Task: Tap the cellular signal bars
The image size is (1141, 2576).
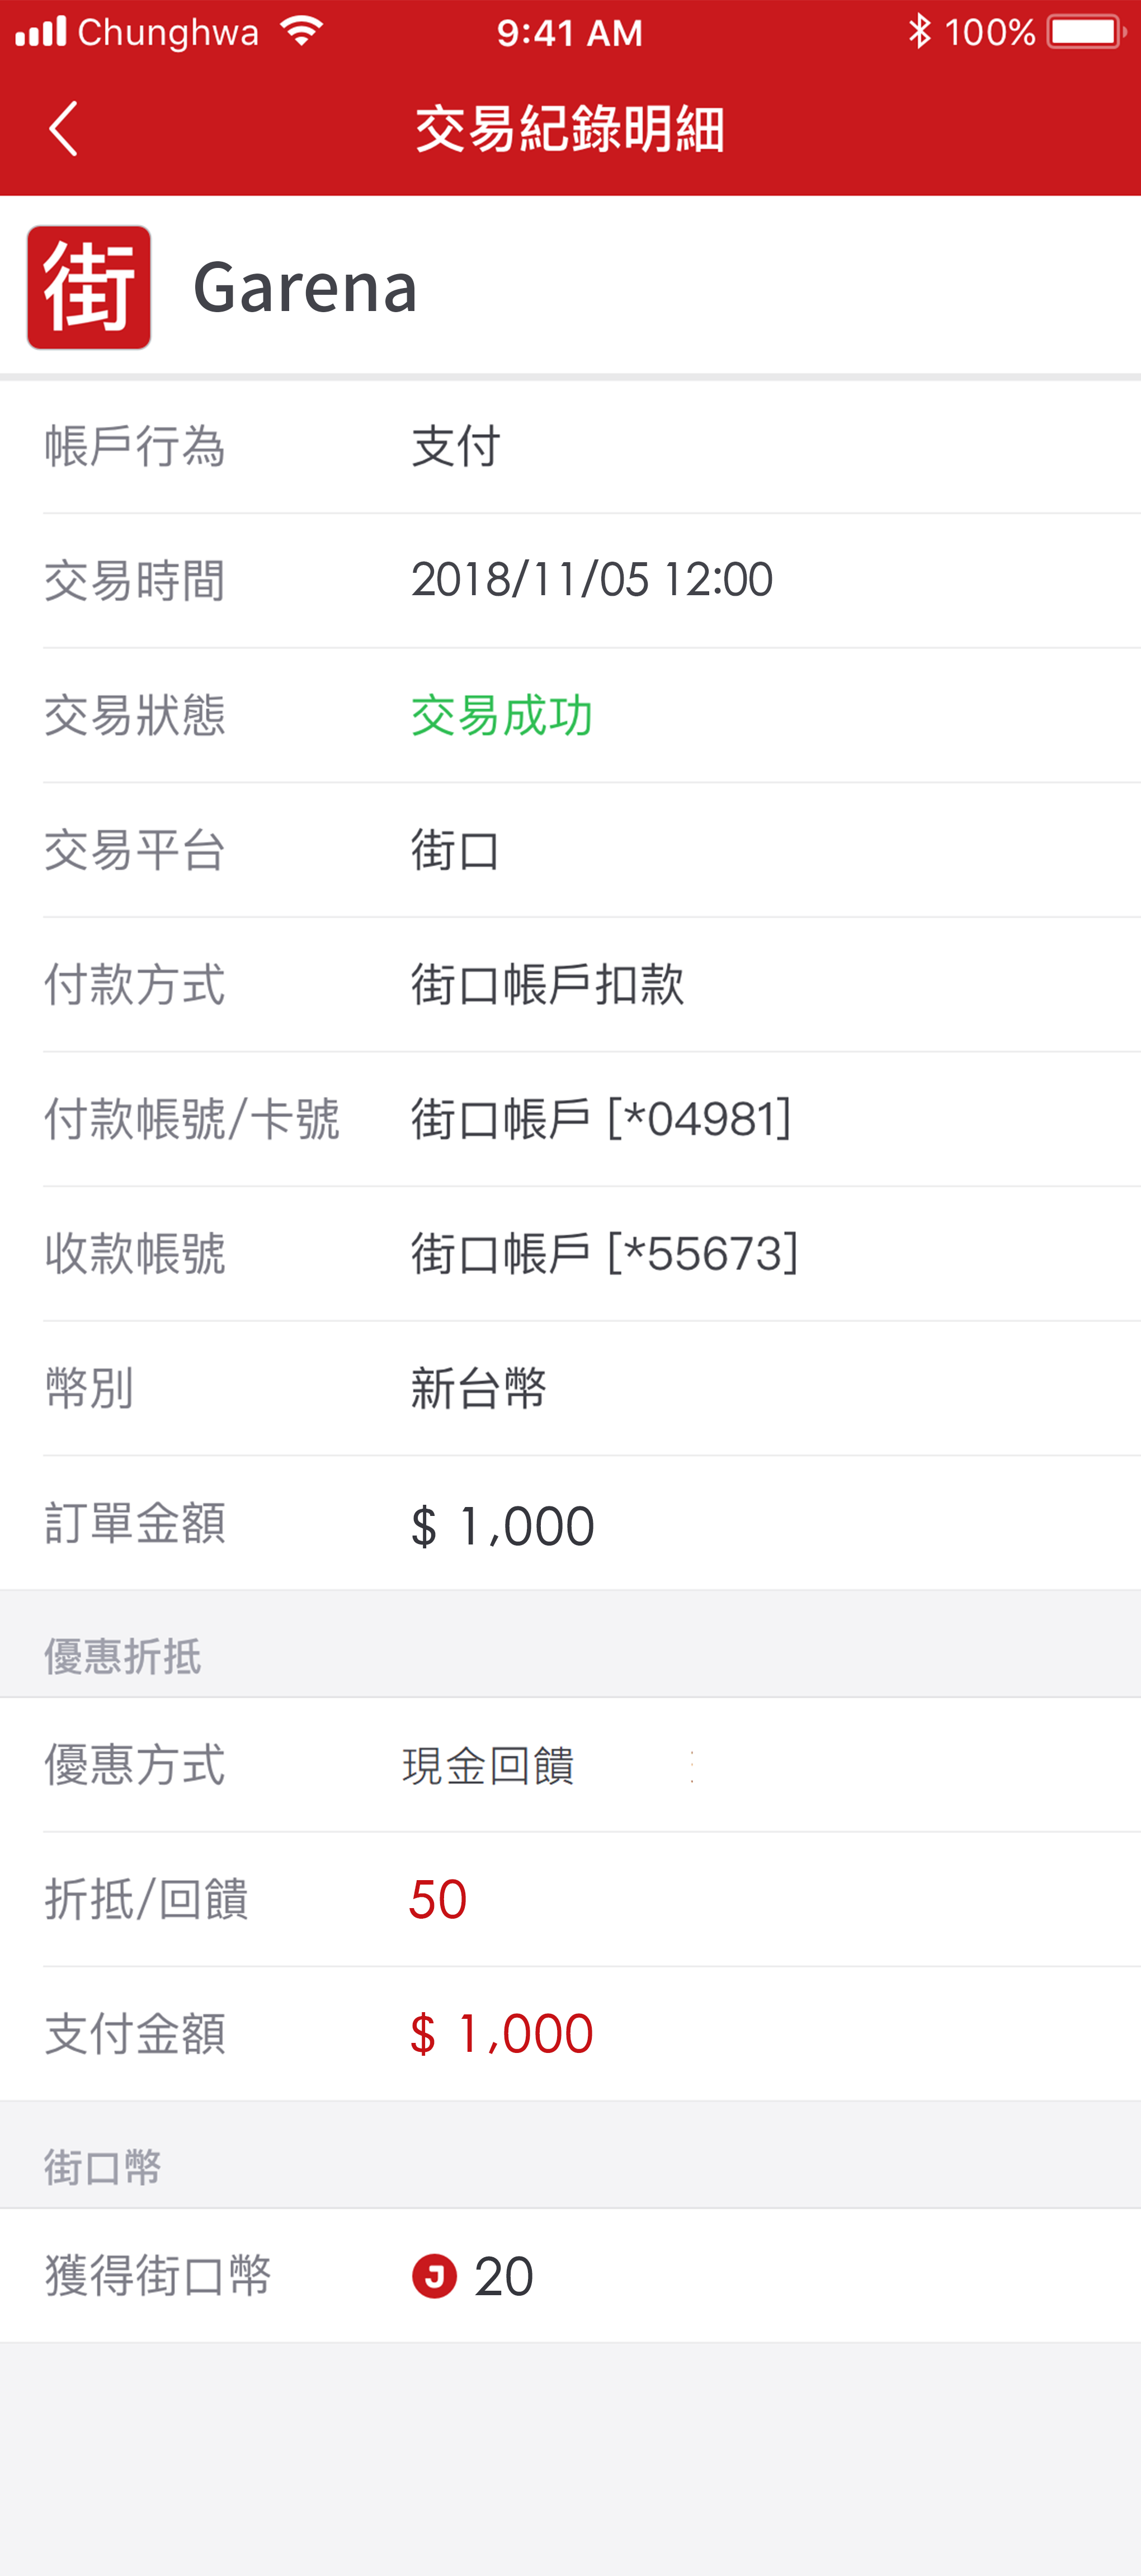Action: click(41, 32)
